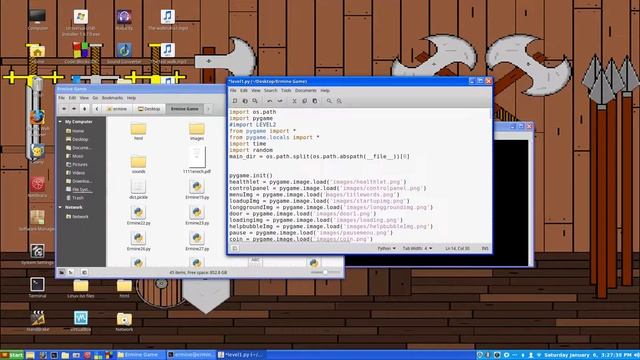Adjust the file manager icon zoom slider
Image resolution: width=640 pixels, height=360 pixels.
coord(325,272)
